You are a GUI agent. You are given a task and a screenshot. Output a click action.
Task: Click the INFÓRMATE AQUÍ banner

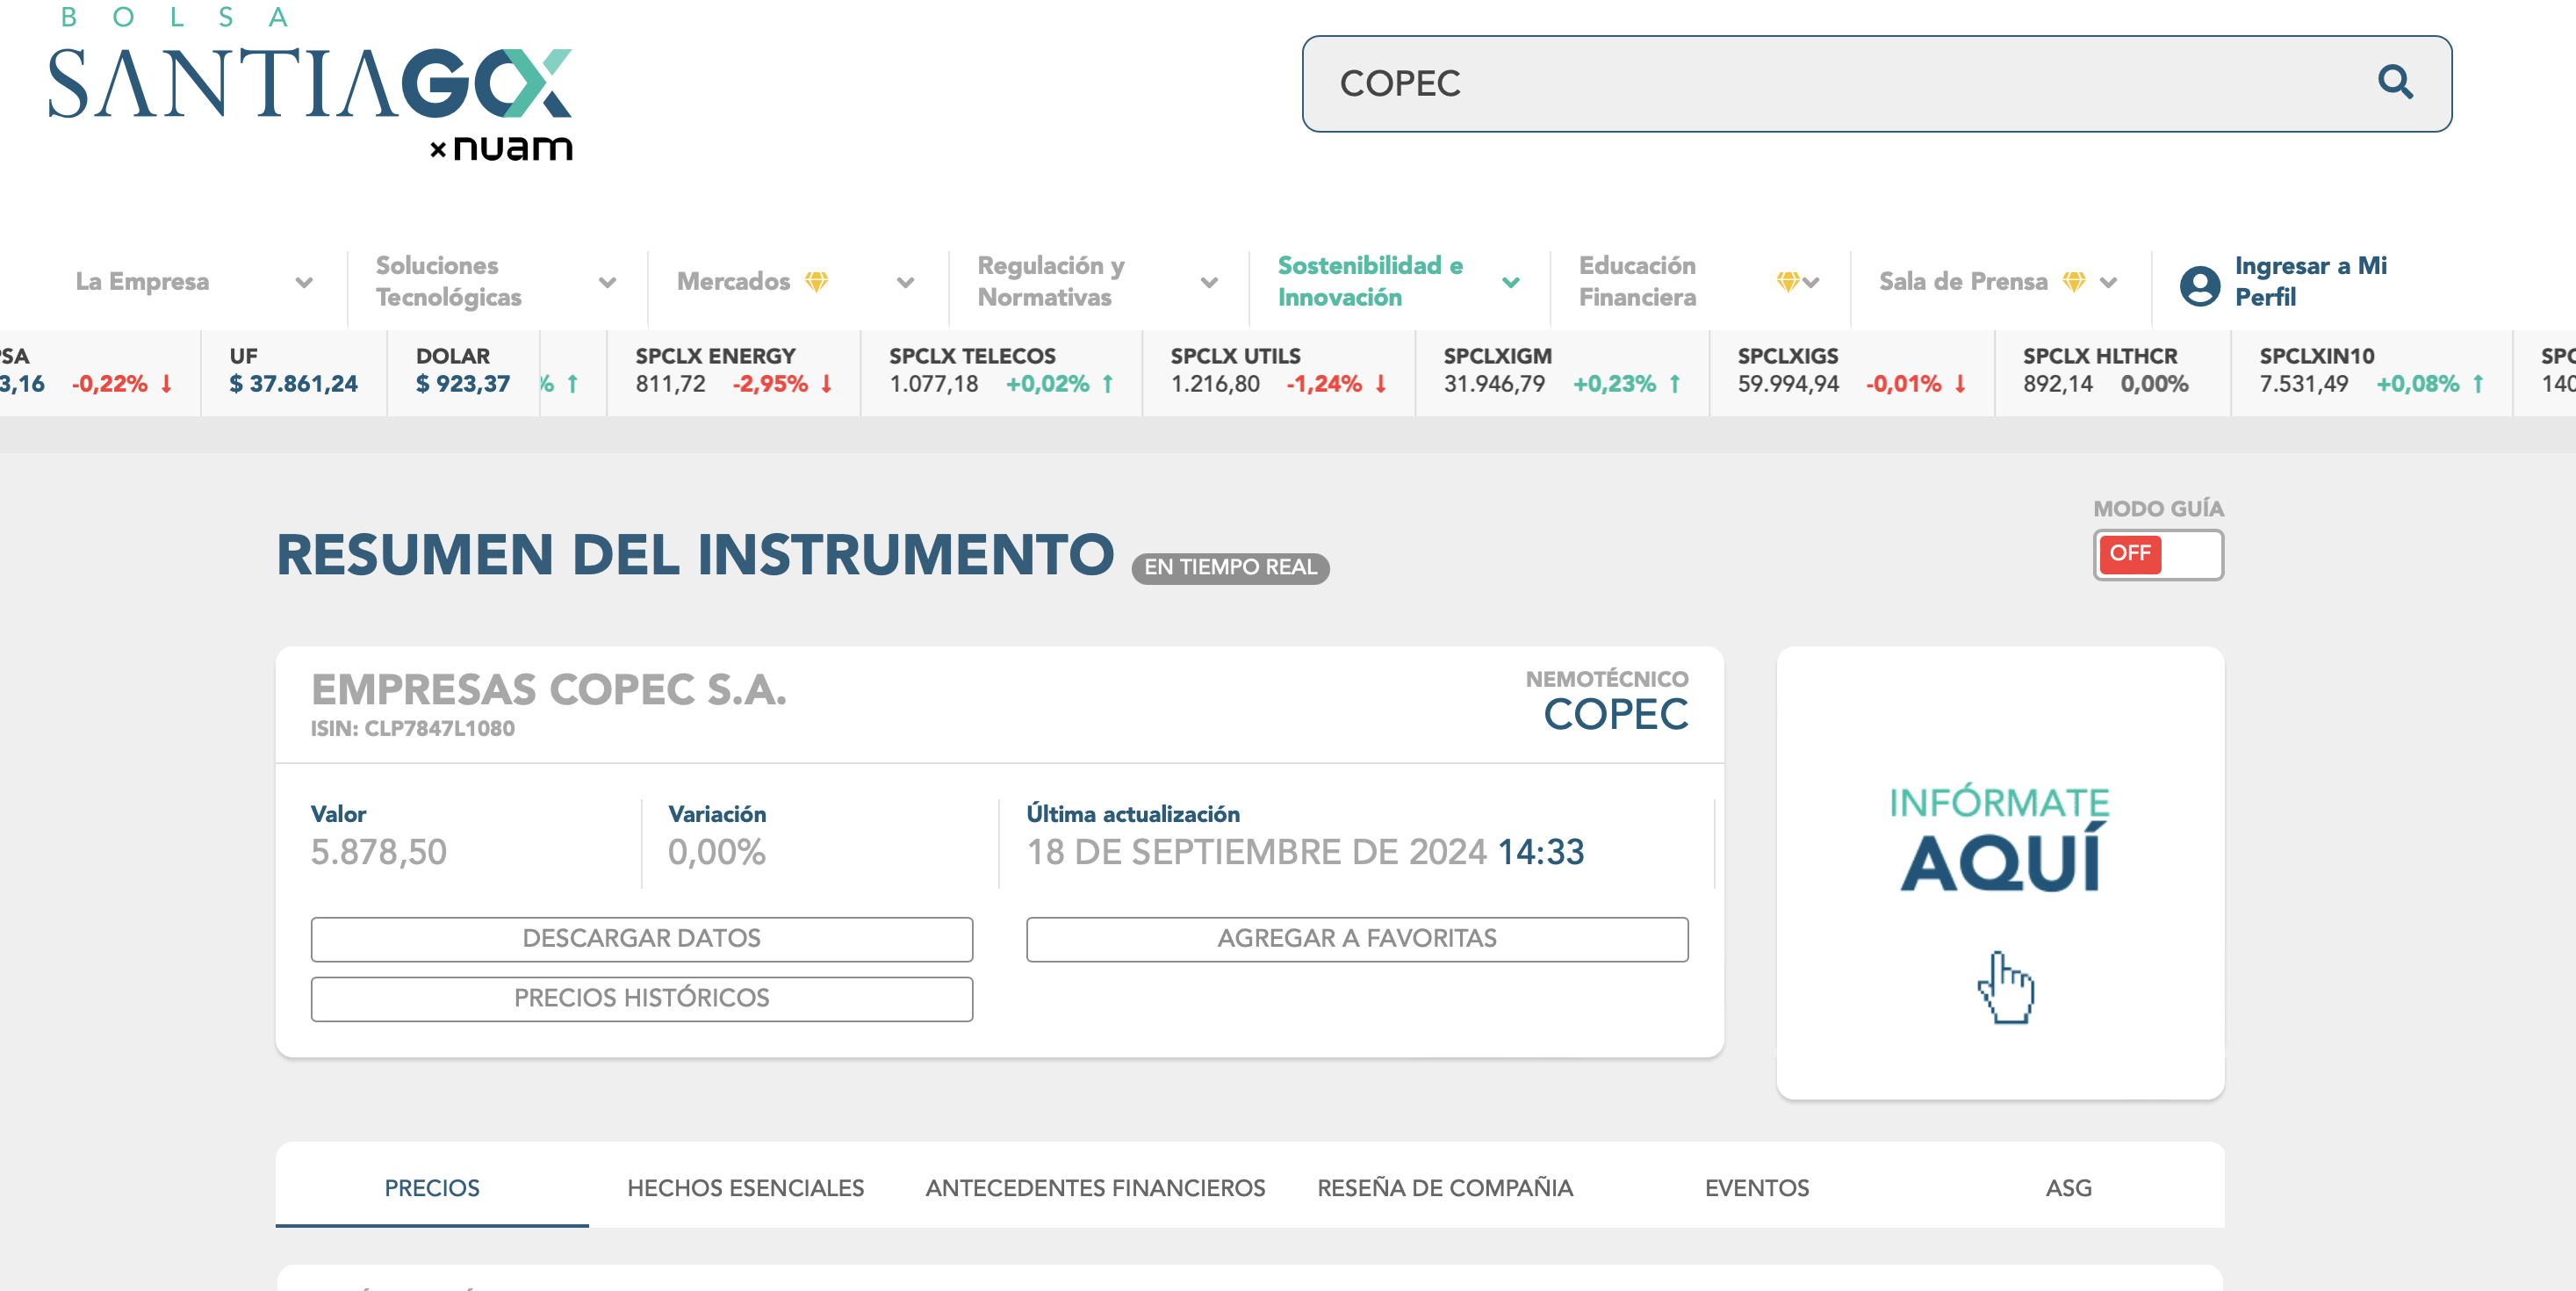(x=2000, y=872)
